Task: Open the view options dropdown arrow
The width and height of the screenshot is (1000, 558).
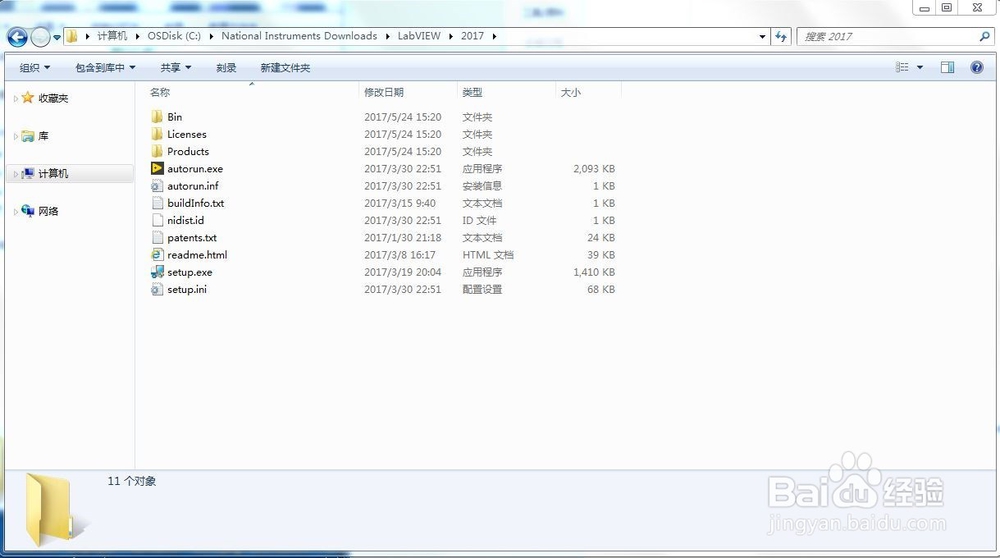Action: [920, 67]
